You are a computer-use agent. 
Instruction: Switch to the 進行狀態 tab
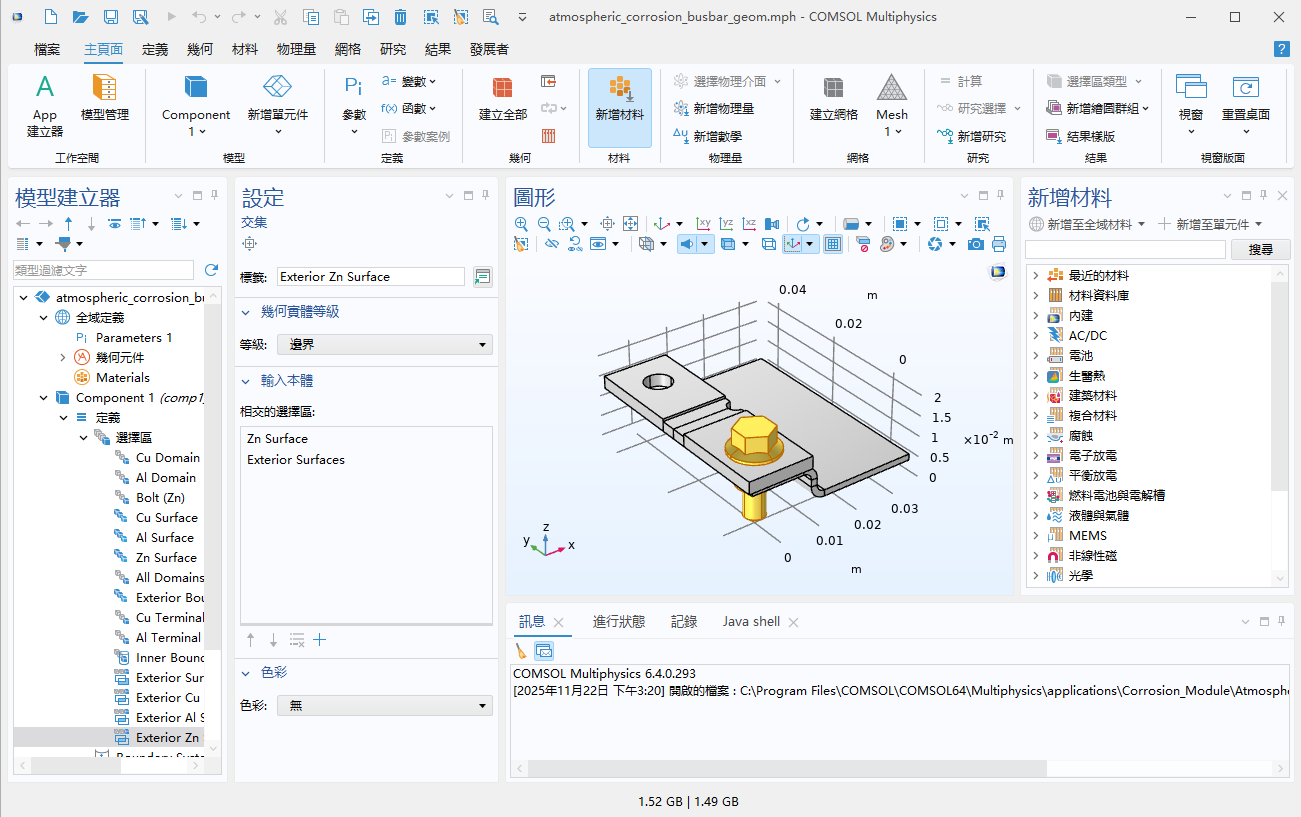coord(618,622)
